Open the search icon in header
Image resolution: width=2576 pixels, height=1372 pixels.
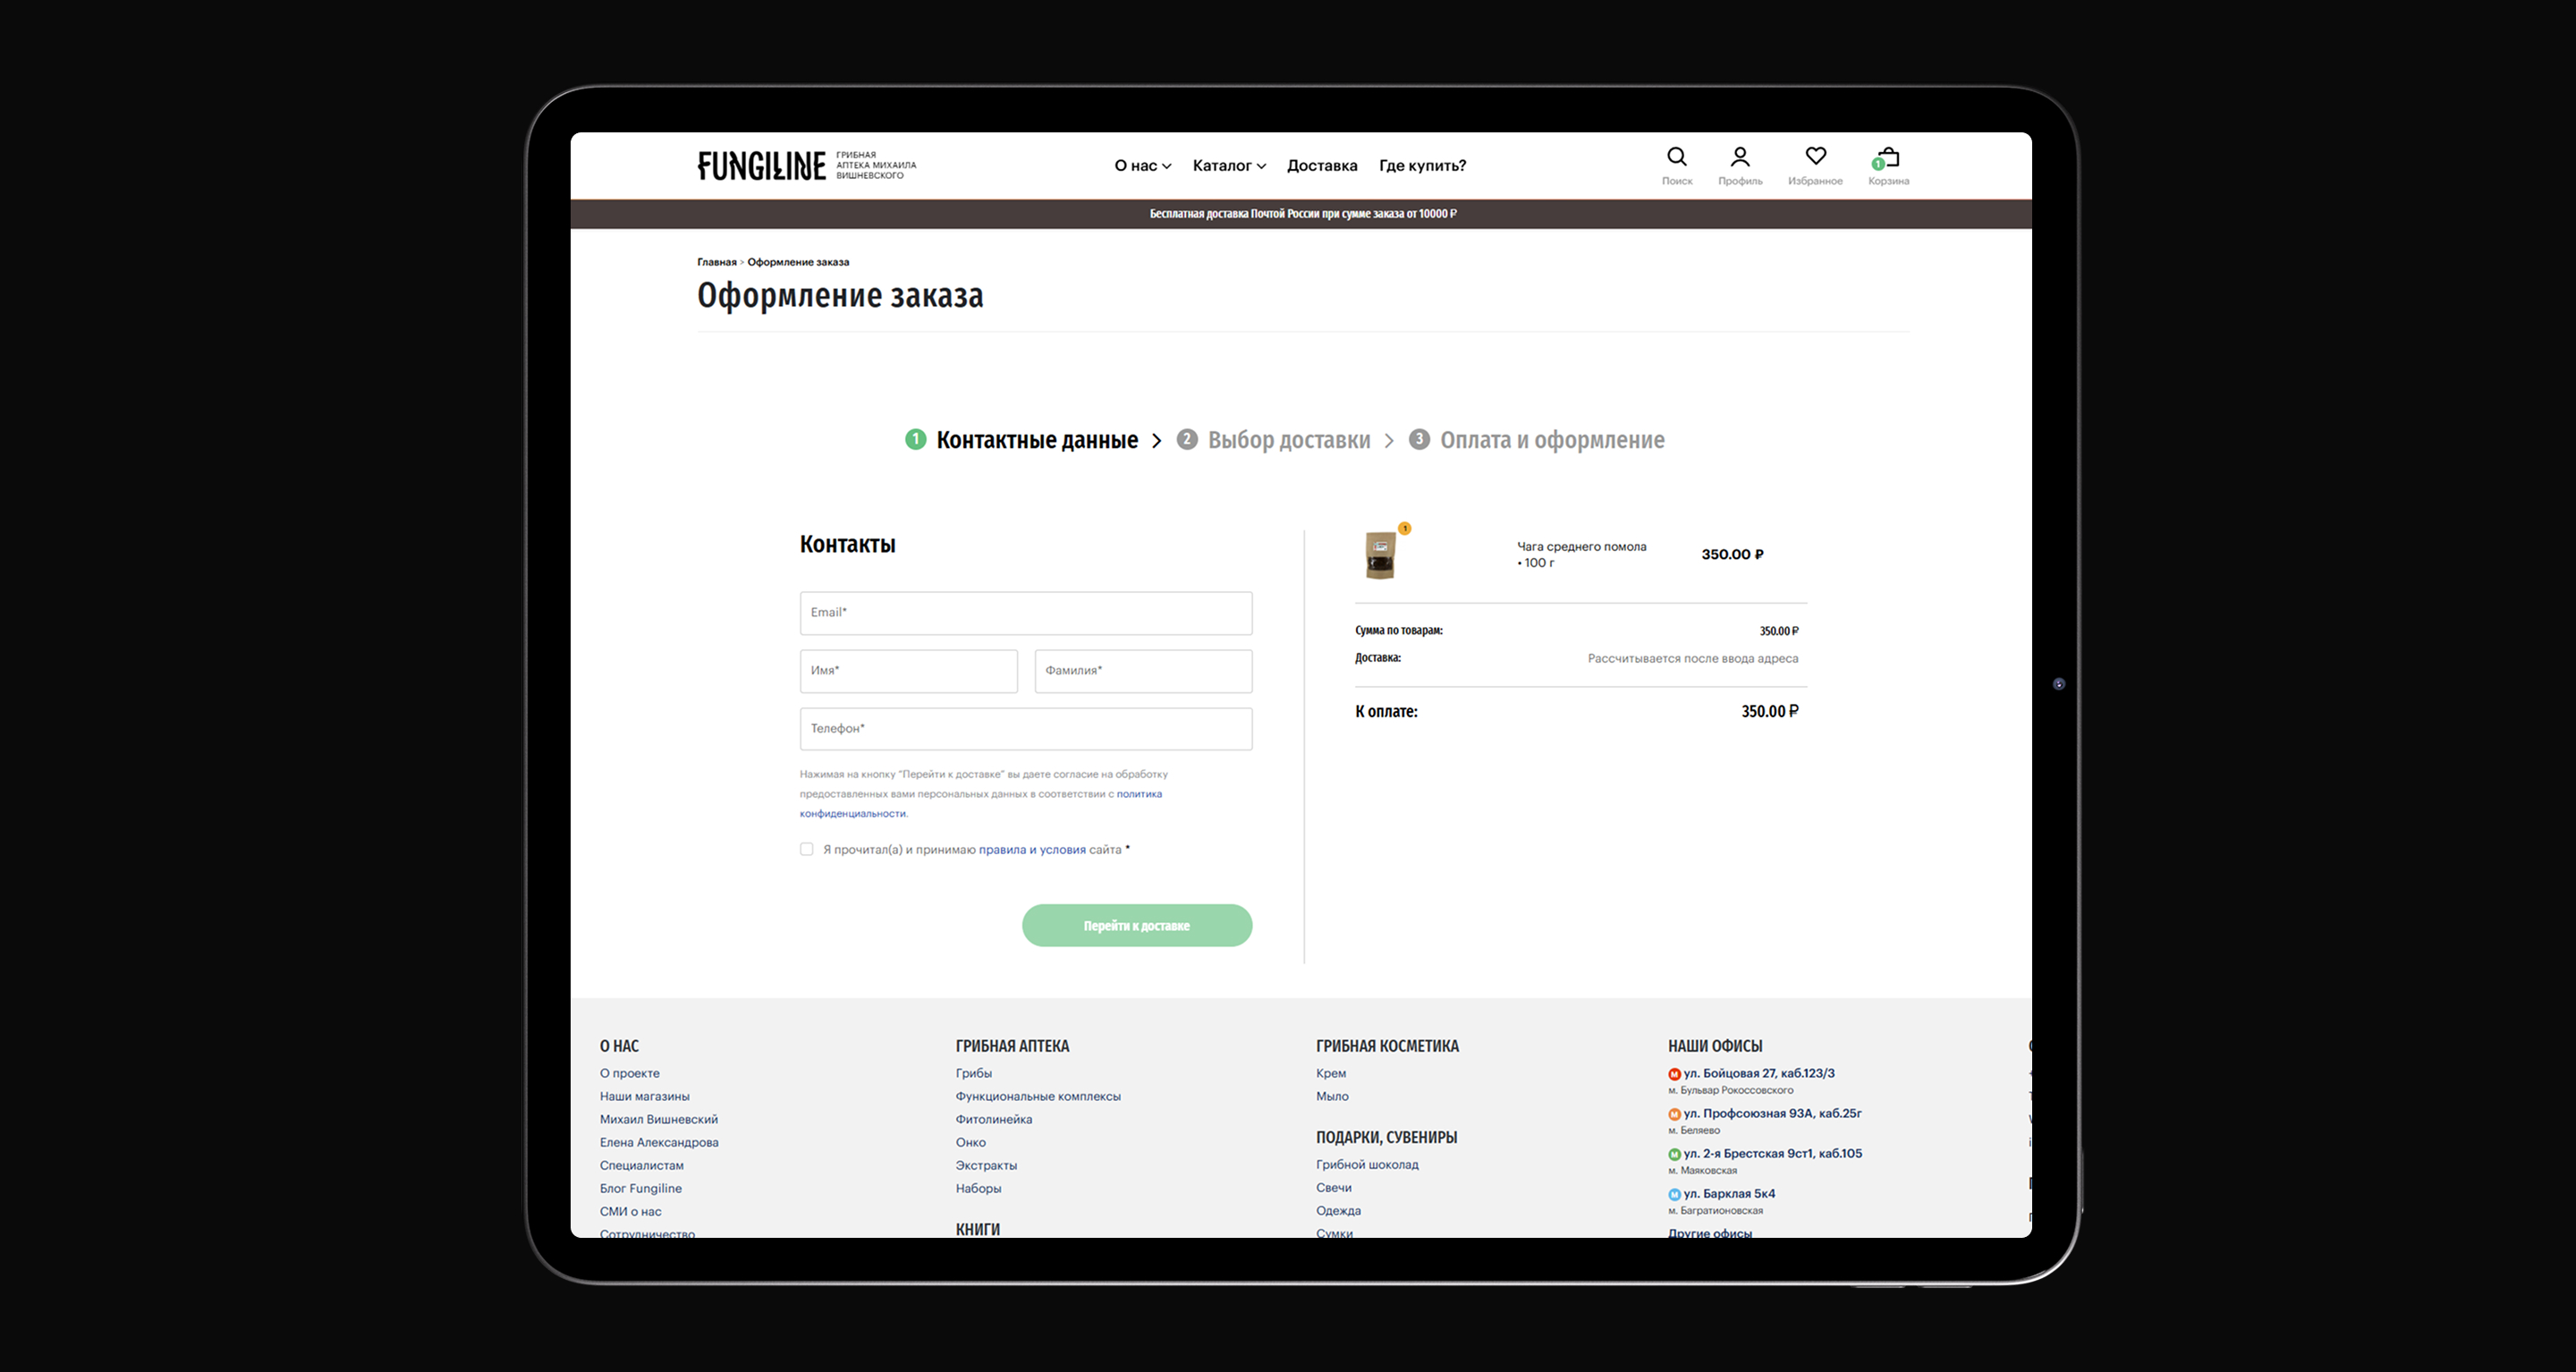[x=1677, y=158]
